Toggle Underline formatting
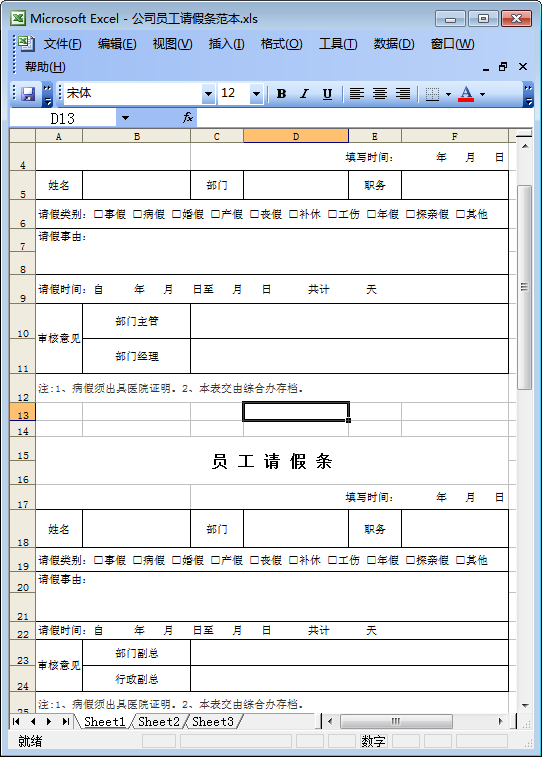 point(327,94)
